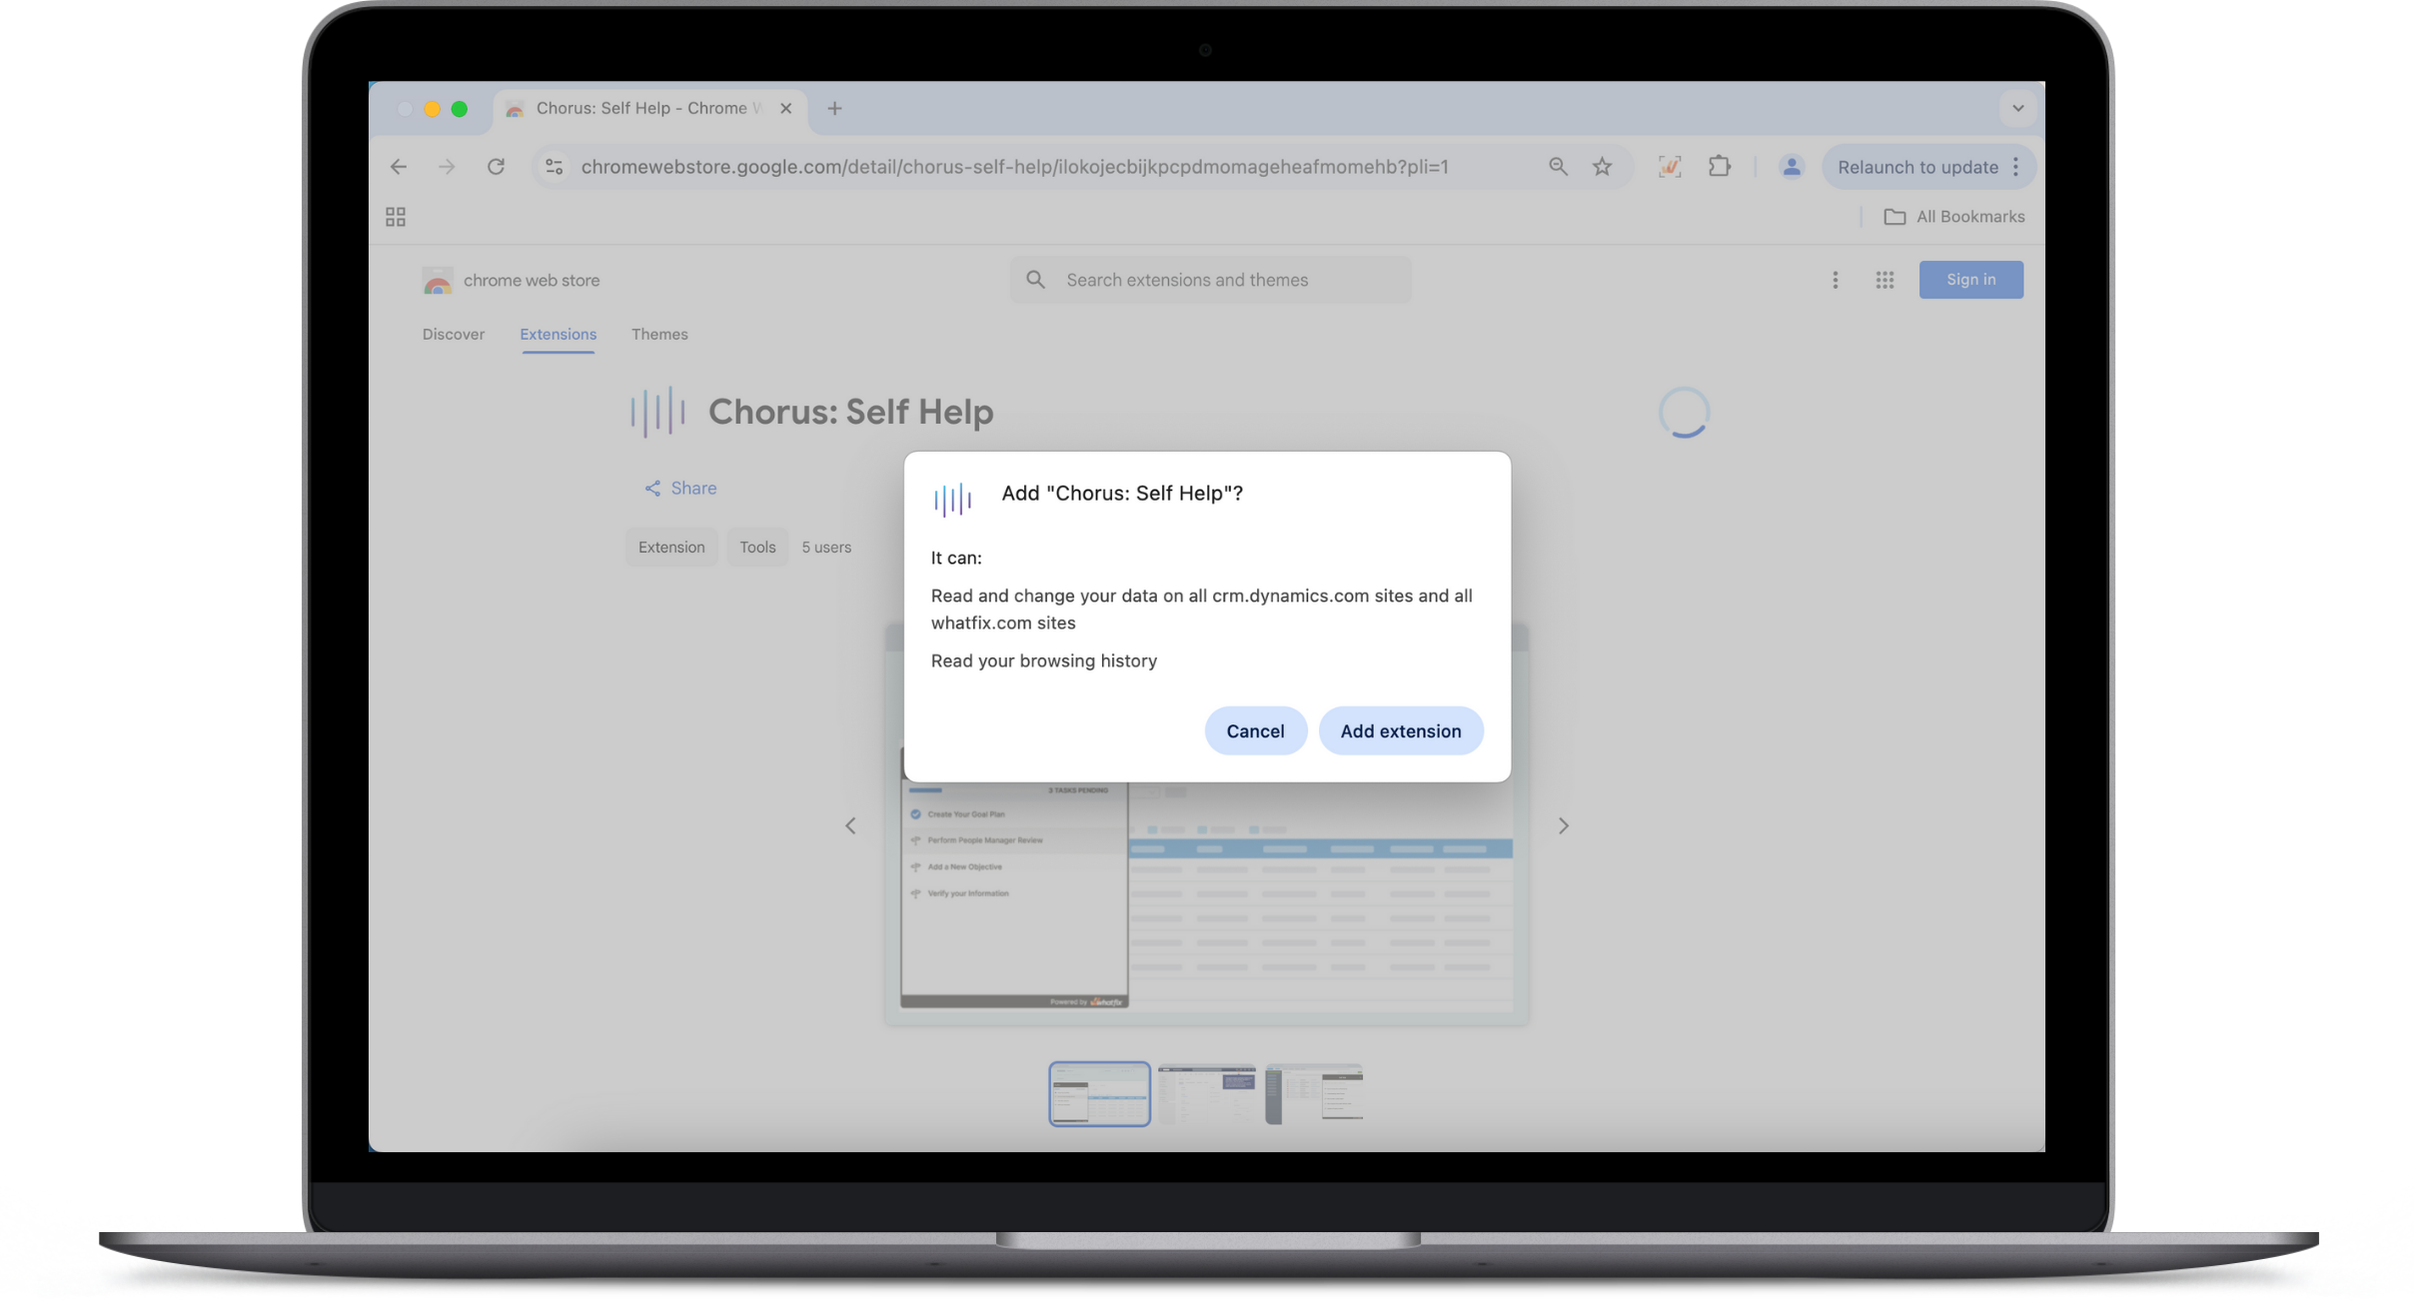This screenshot has width=2414, height=1309.
Task: Confirm with the Add extension button
Action: (1400, 731)
